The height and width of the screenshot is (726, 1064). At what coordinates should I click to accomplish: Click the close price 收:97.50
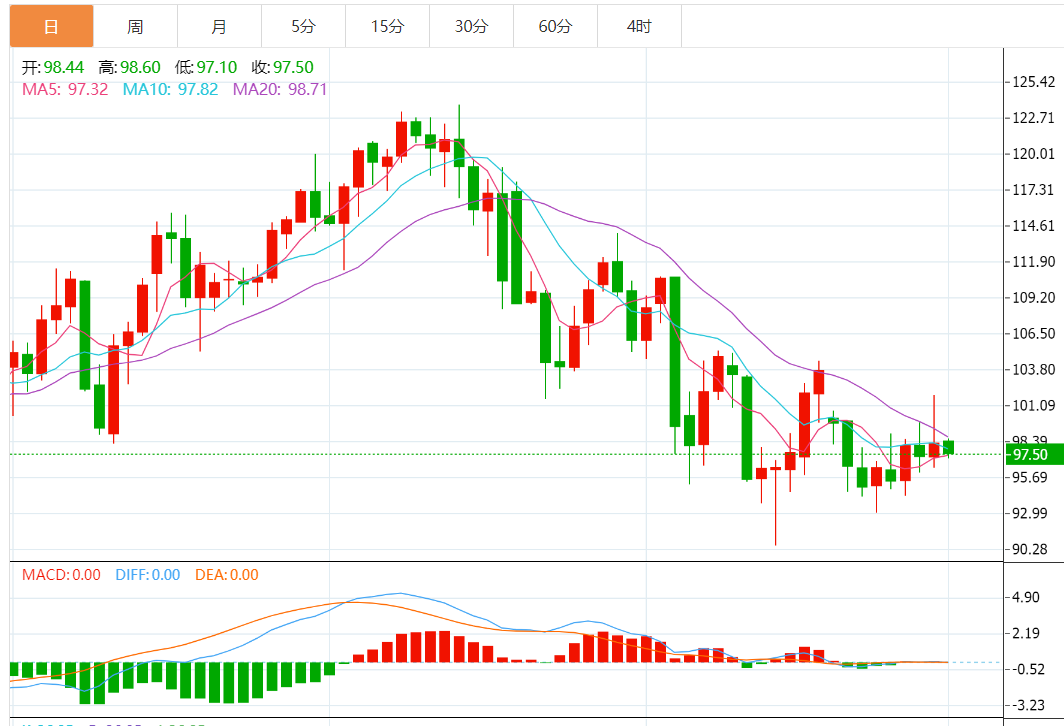click(283, 67)
